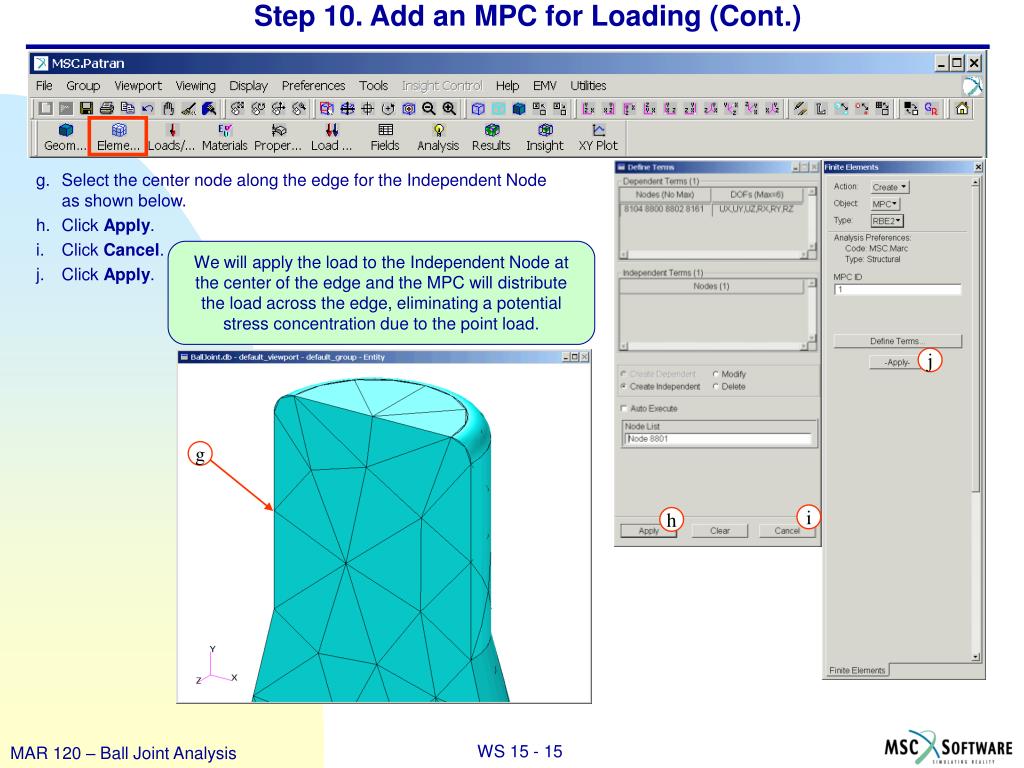Click the Abort hand icon

click(168, 108)
